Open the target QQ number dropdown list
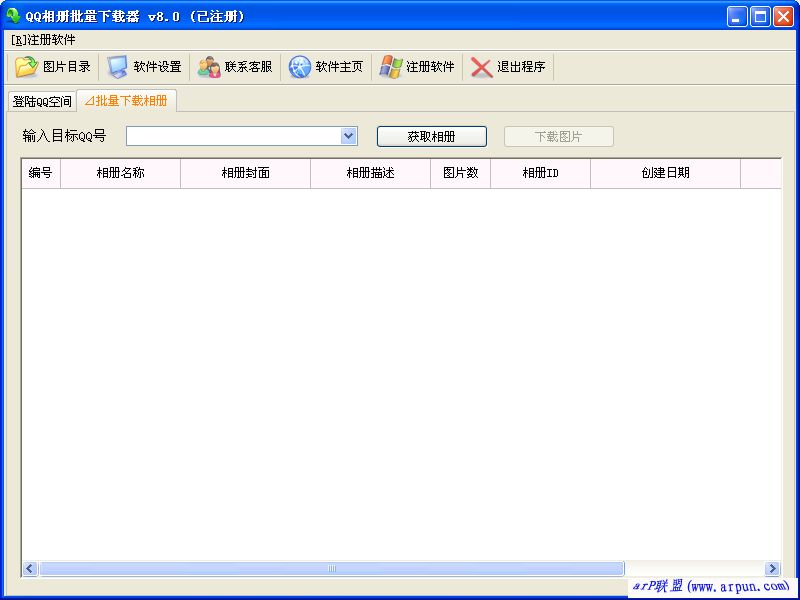The height and width of the screenshot is (600, 800). tap(348, 135)
